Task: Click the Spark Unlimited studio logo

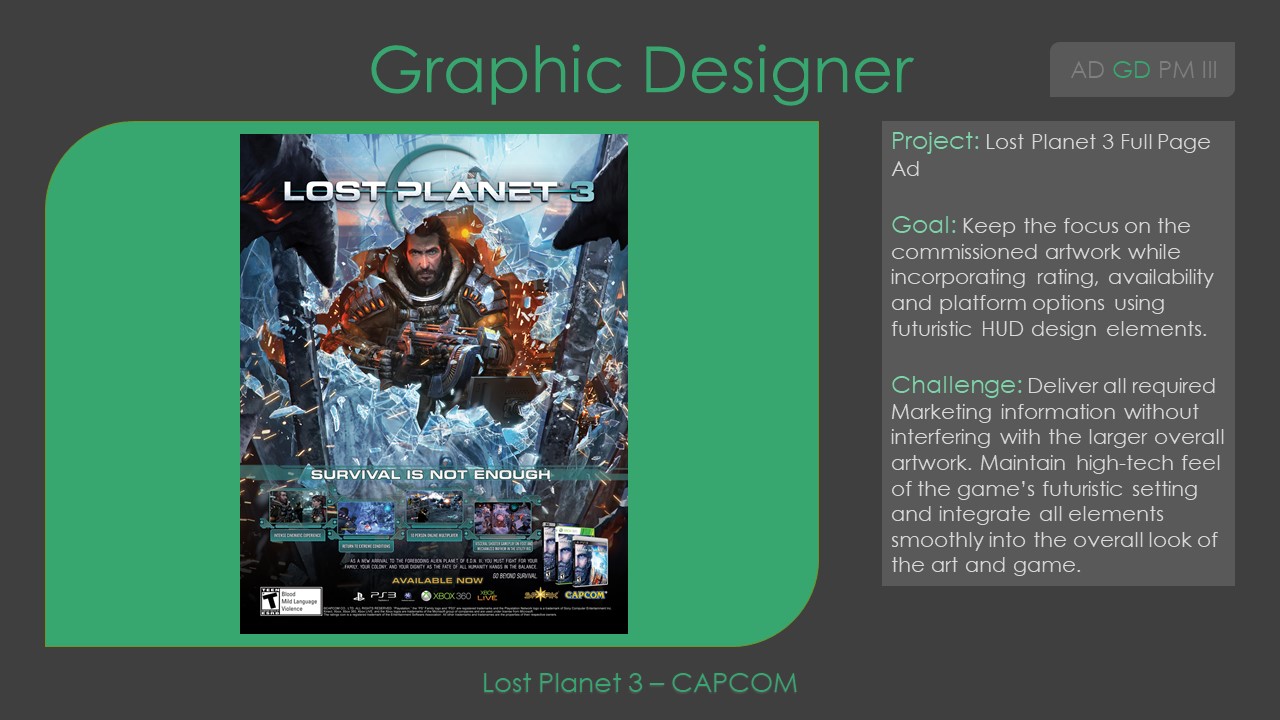Action: point(540,594)
